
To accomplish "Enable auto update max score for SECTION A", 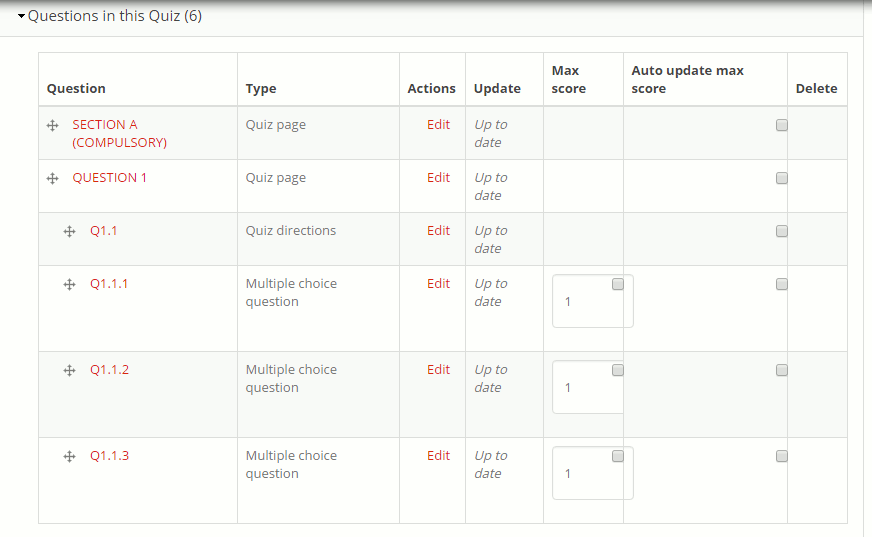I will pos(782,125).
